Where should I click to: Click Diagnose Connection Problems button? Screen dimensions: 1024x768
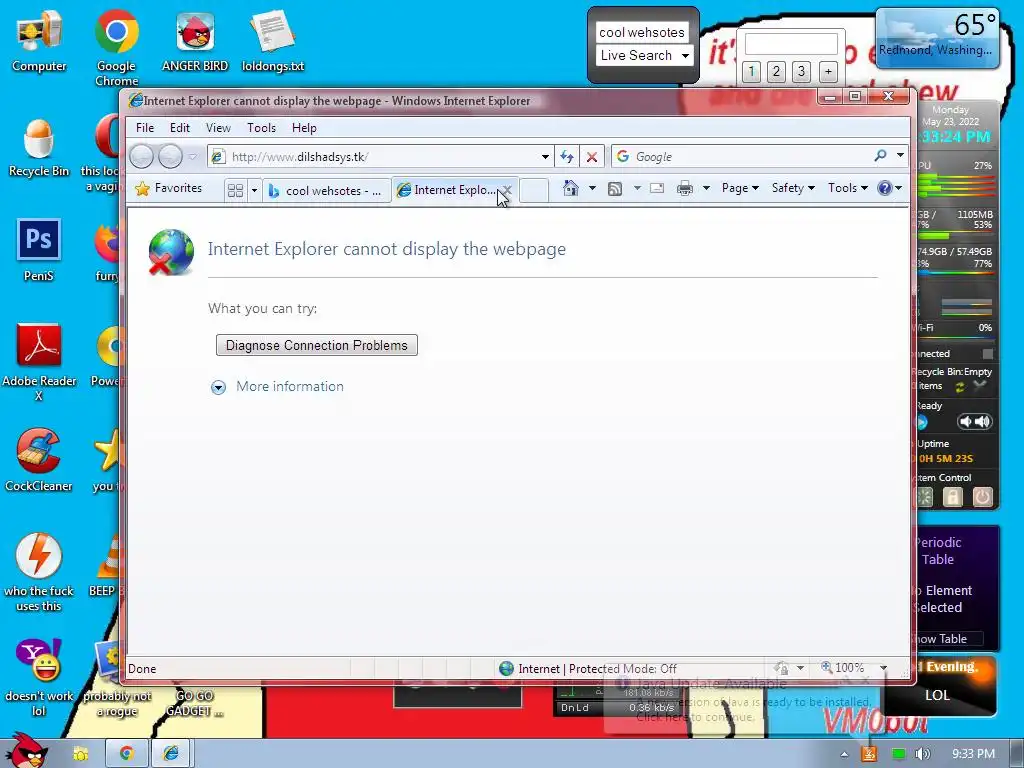coord(317,345)
